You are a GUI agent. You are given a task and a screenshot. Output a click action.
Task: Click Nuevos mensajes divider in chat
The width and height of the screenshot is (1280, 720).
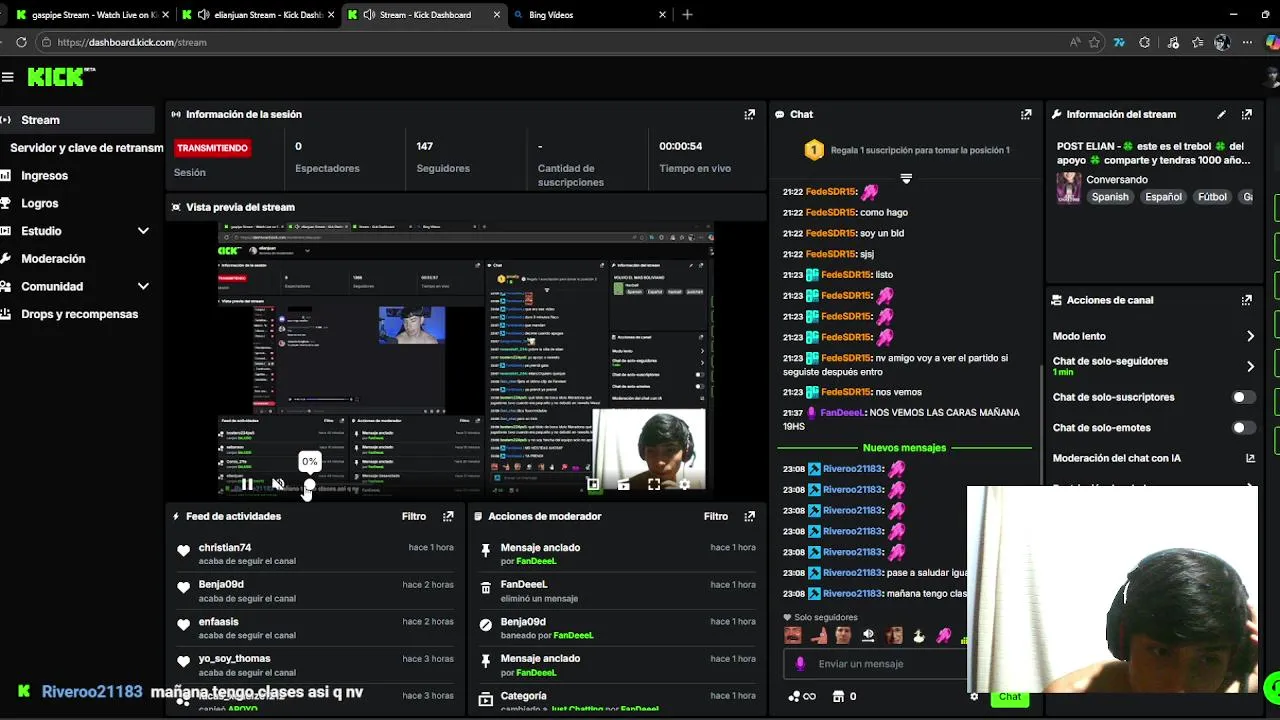[x=904, y=448]
